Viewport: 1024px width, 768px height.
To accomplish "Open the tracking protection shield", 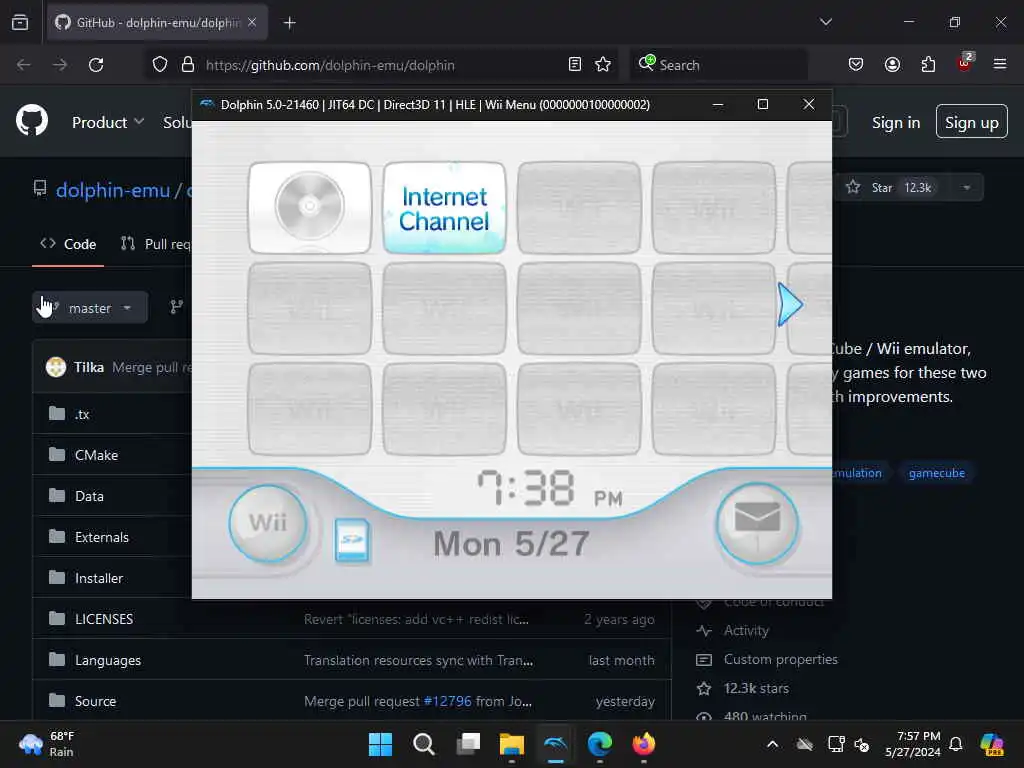I will coord(160,65).
